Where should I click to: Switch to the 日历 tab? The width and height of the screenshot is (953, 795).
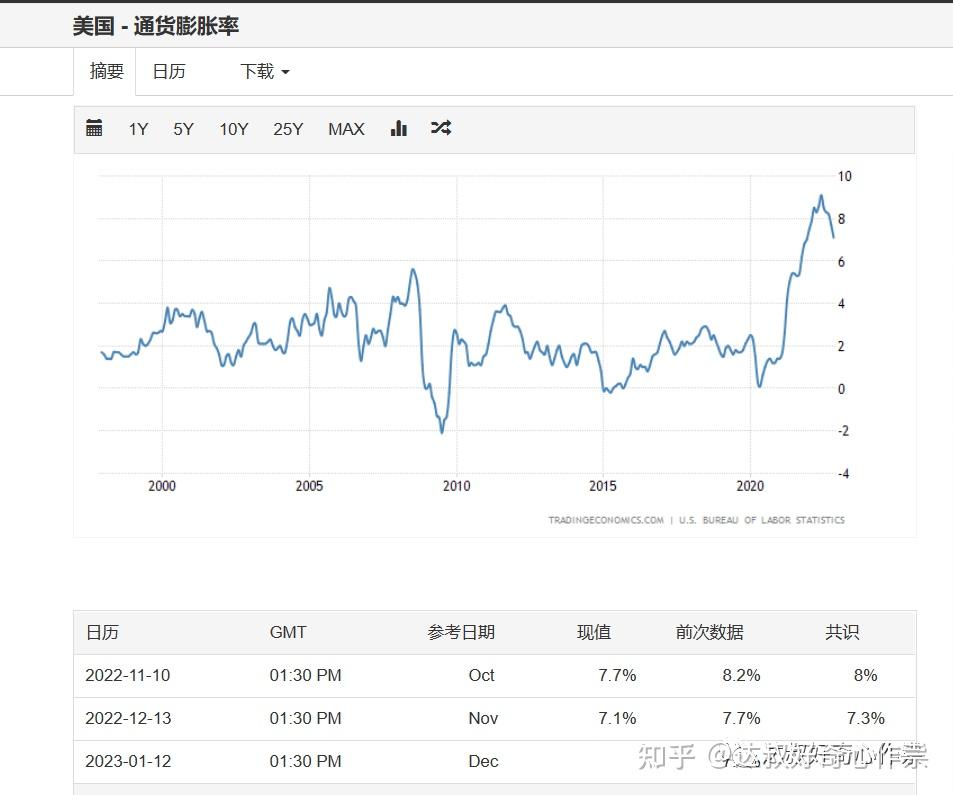[x=169, y=71]
